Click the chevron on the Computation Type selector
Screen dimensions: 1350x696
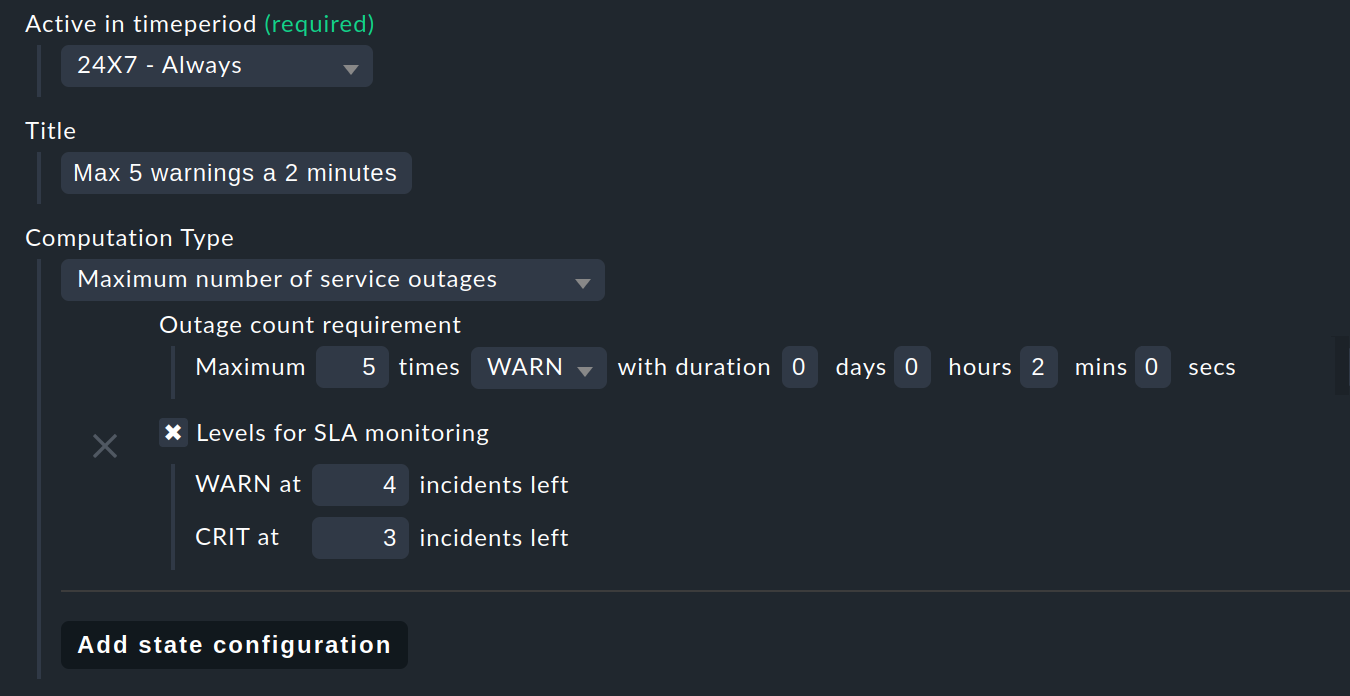583,280
